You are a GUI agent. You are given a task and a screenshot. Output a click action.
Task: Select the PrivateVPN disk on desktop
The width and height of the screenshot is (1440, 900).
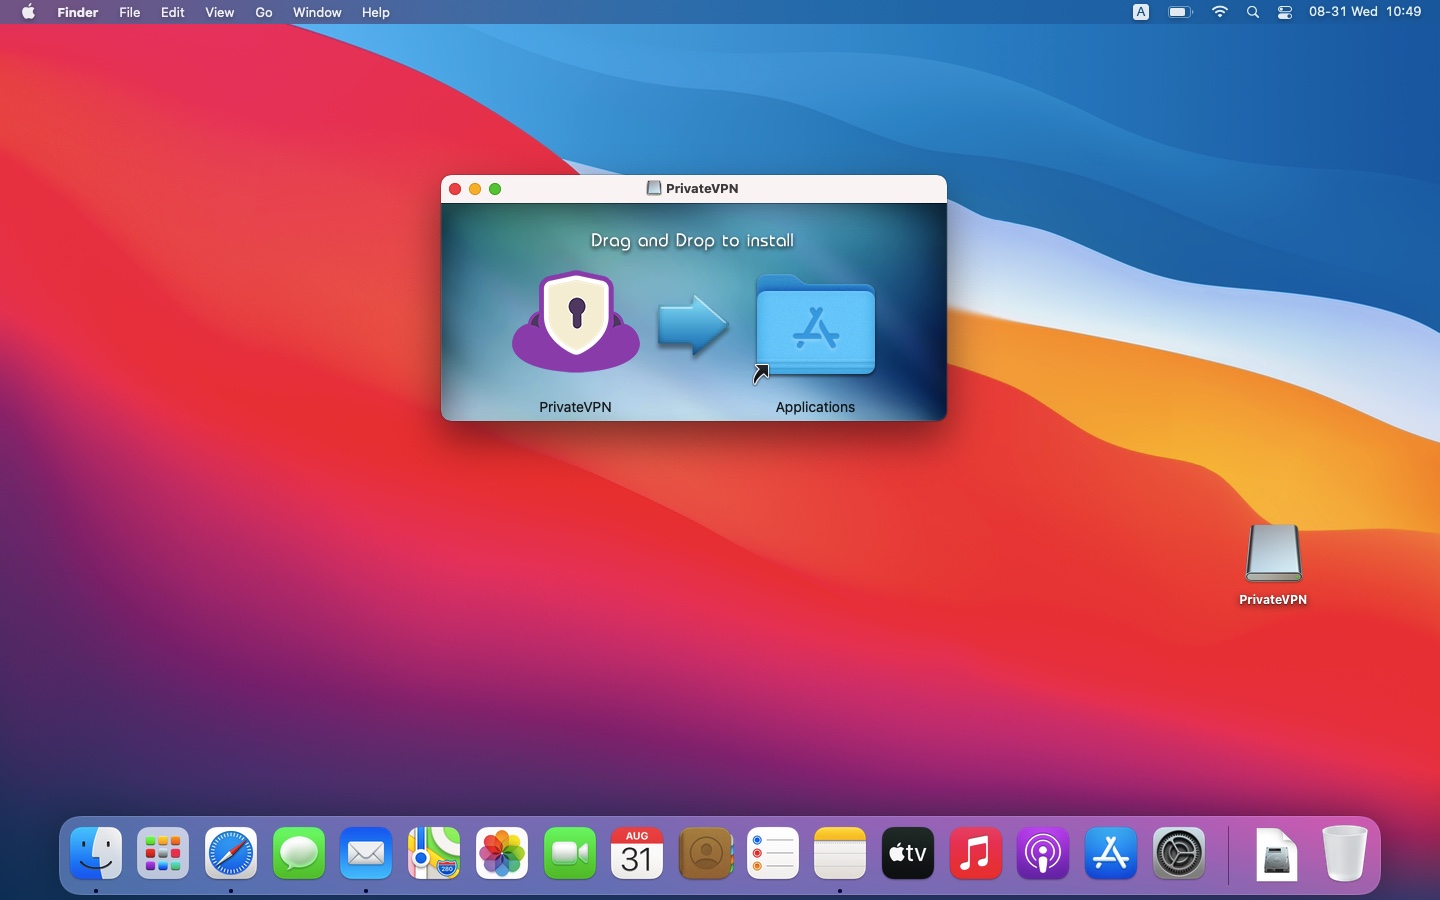1273,554
